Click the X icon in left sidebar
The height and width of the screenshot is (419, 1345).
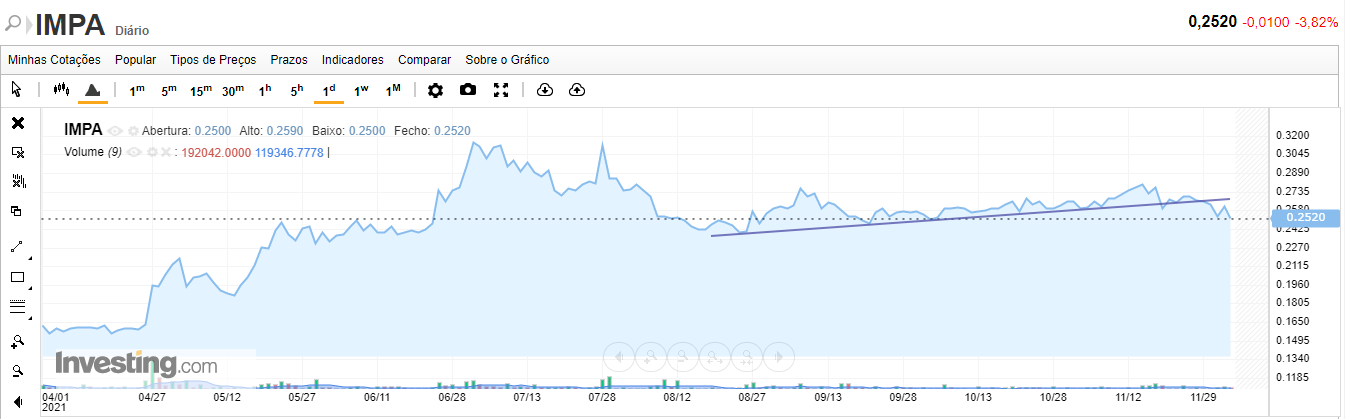[17, 123]
